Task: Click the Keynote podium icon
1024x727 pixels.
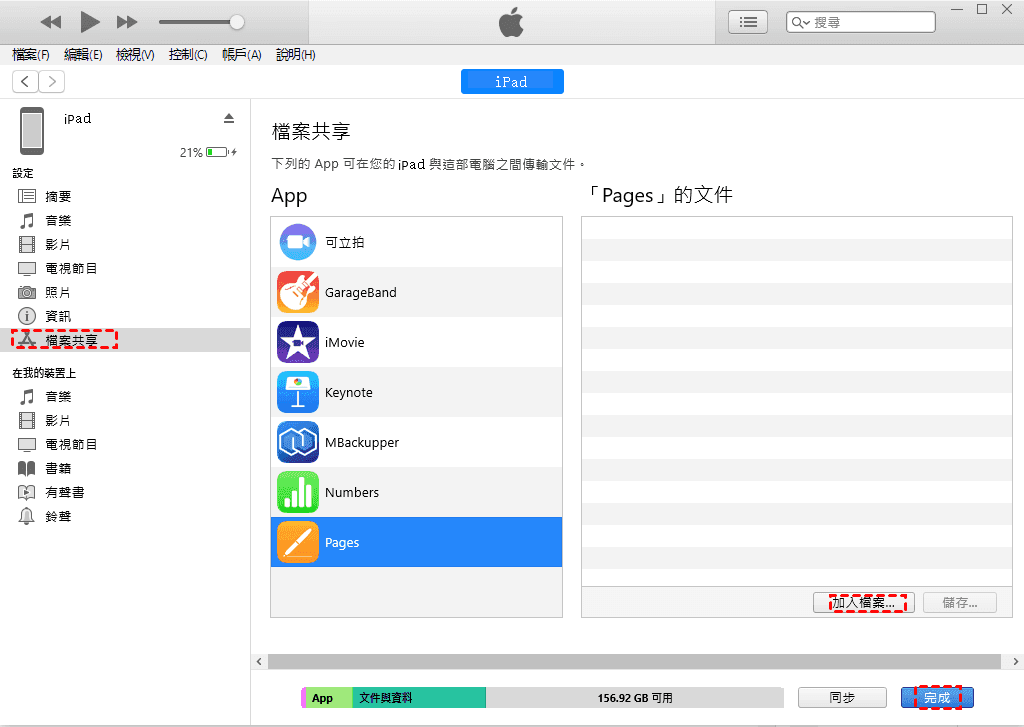Action: click(298, 392)
